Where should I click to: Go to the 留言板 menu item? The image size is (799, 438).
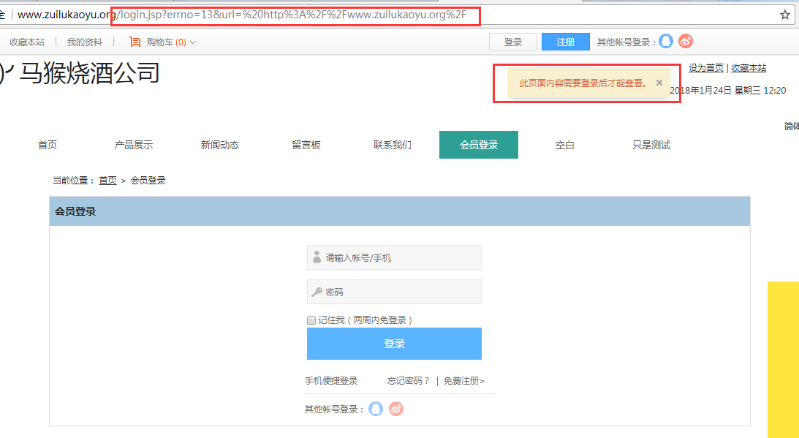click(x=306, y=145)
